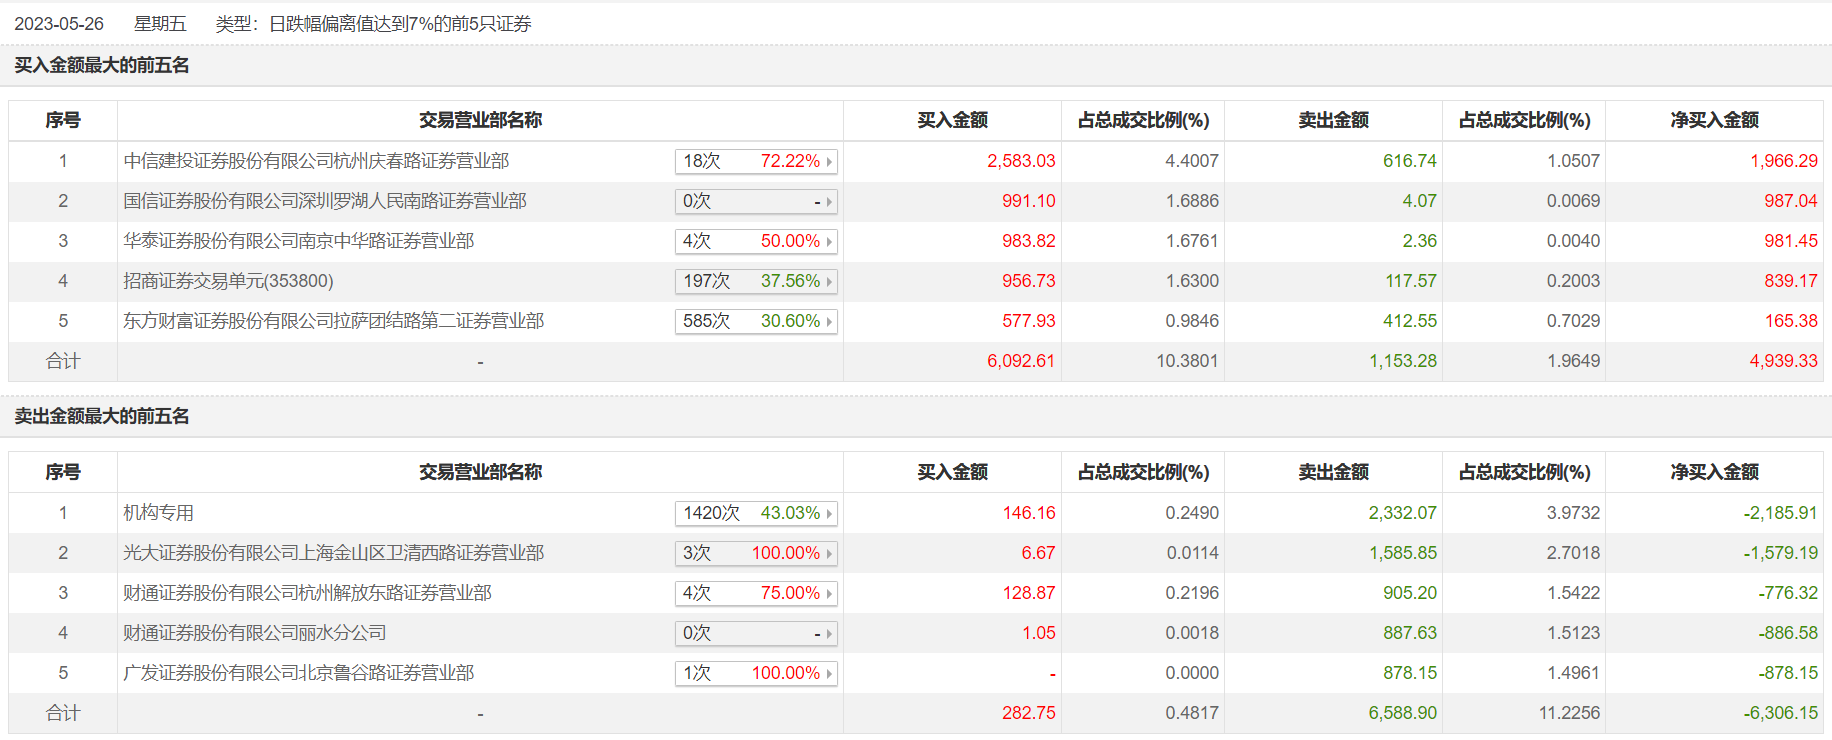Click the 买入金额最大的前五名 section title
Image resolution: width=1832 pixels, height=740 pixels.
click(101, 65)
